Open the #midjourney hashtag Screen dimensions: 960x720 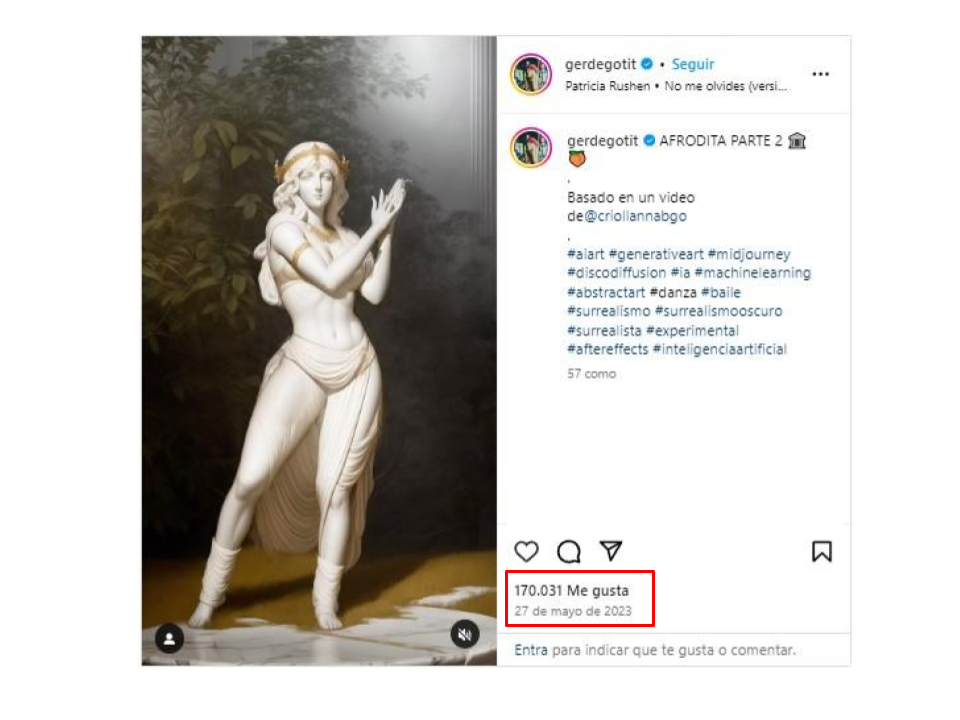pyautogui.click(x=749, y=254)
